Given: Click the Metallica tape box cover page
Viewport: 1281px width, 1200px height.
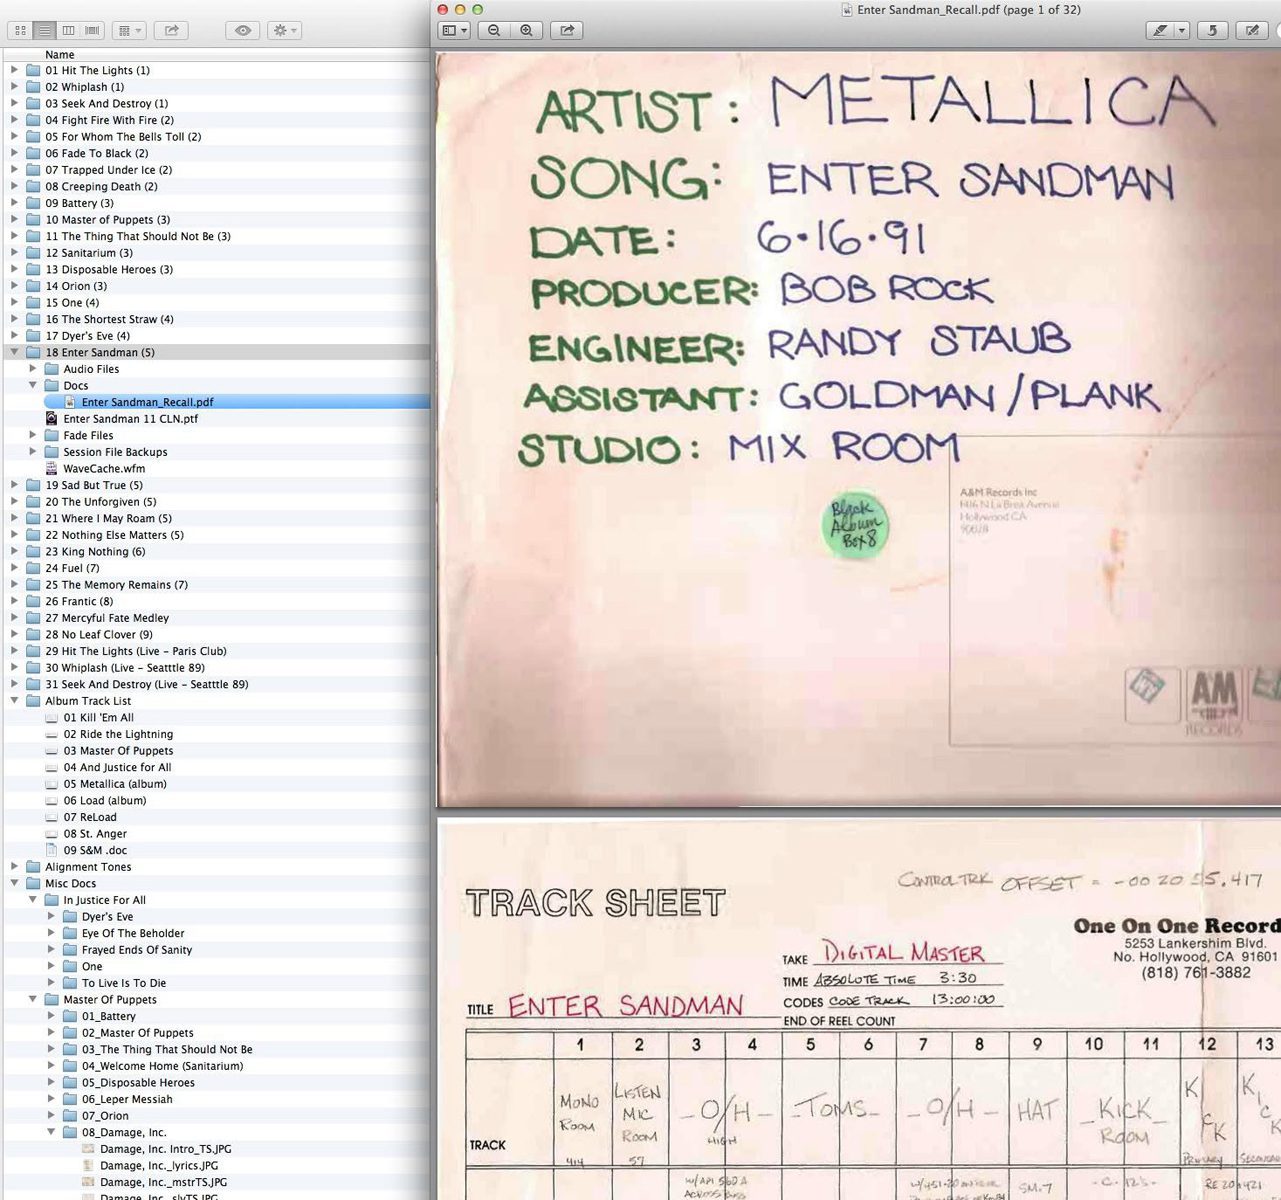Looking at the screenshot, I should tap(859, 429).
